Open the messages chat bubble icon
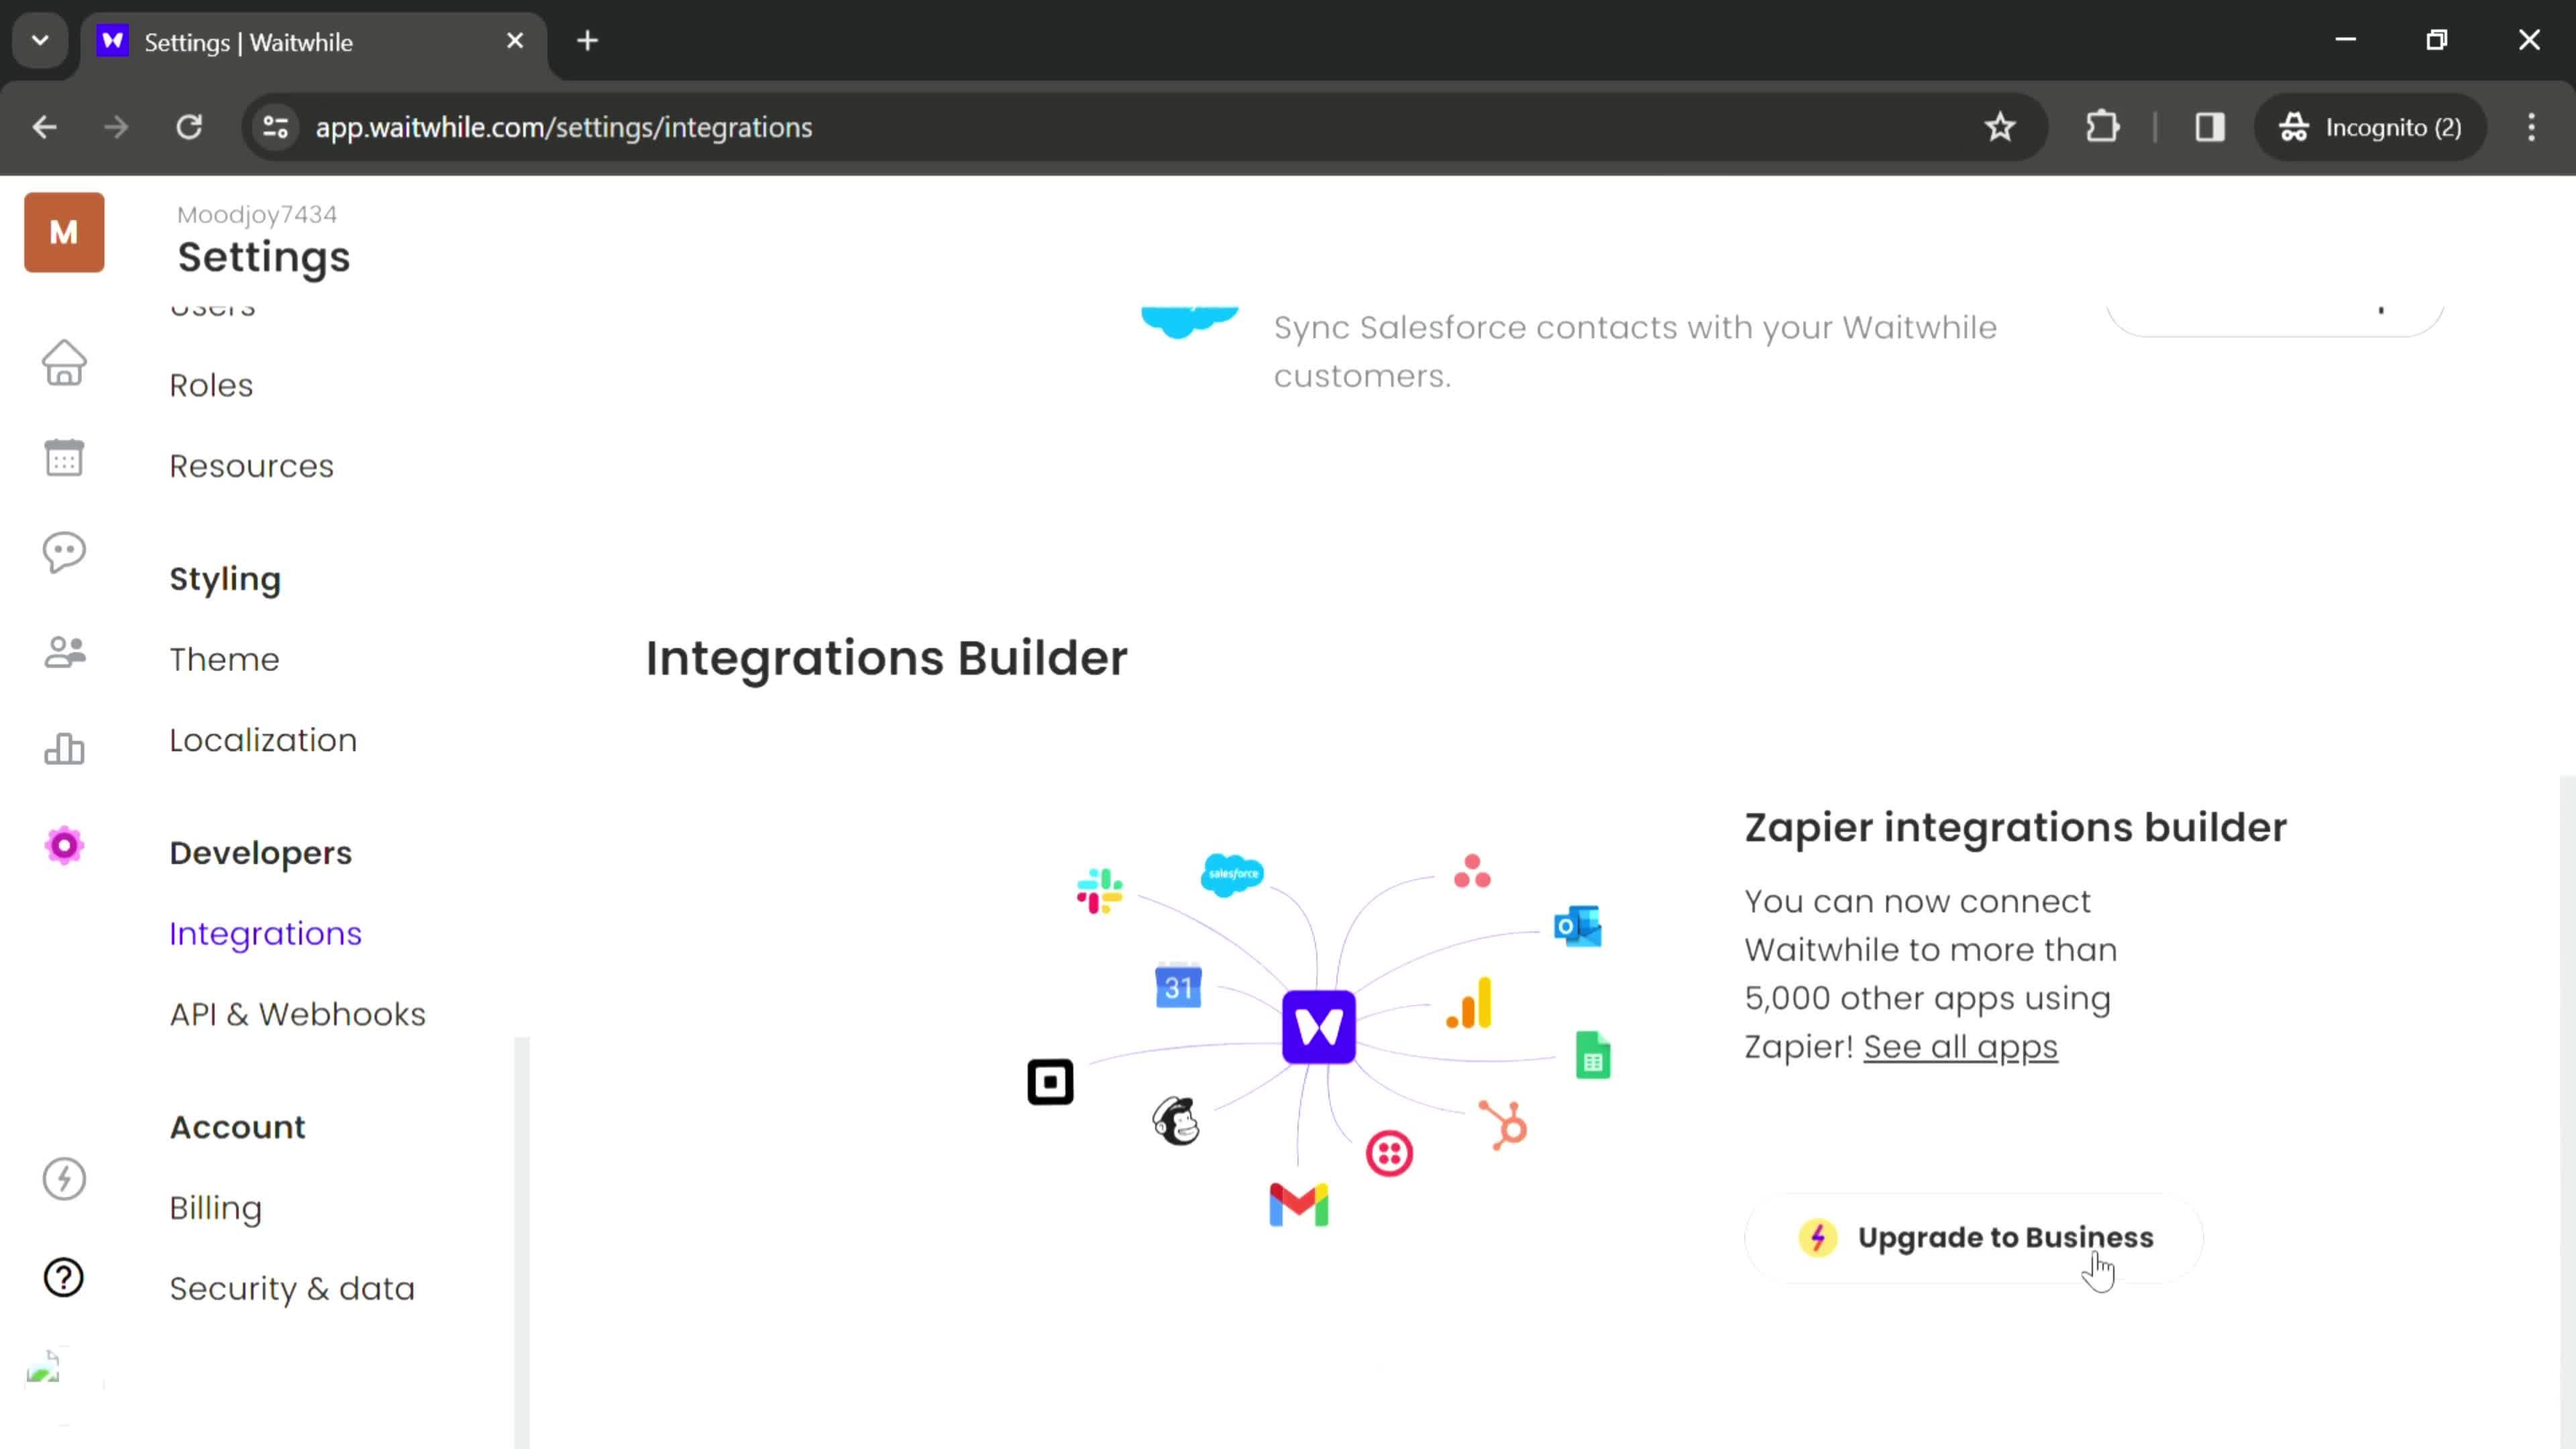This screenshot has width=2576, height=1449. coord(64,552)
